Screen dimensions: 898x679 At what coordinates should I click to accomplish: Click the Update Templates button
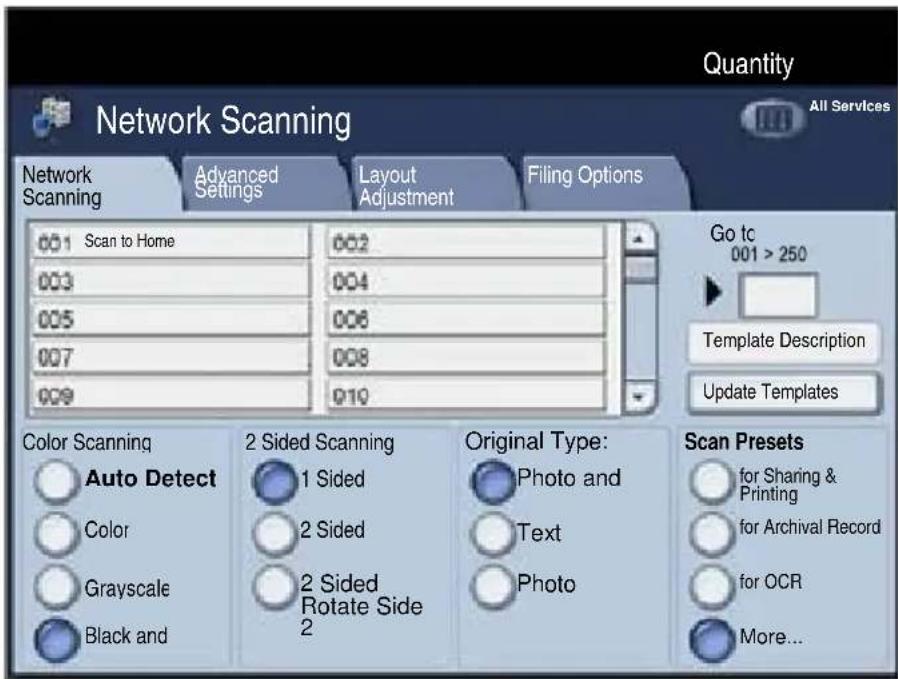pos(783,393)
